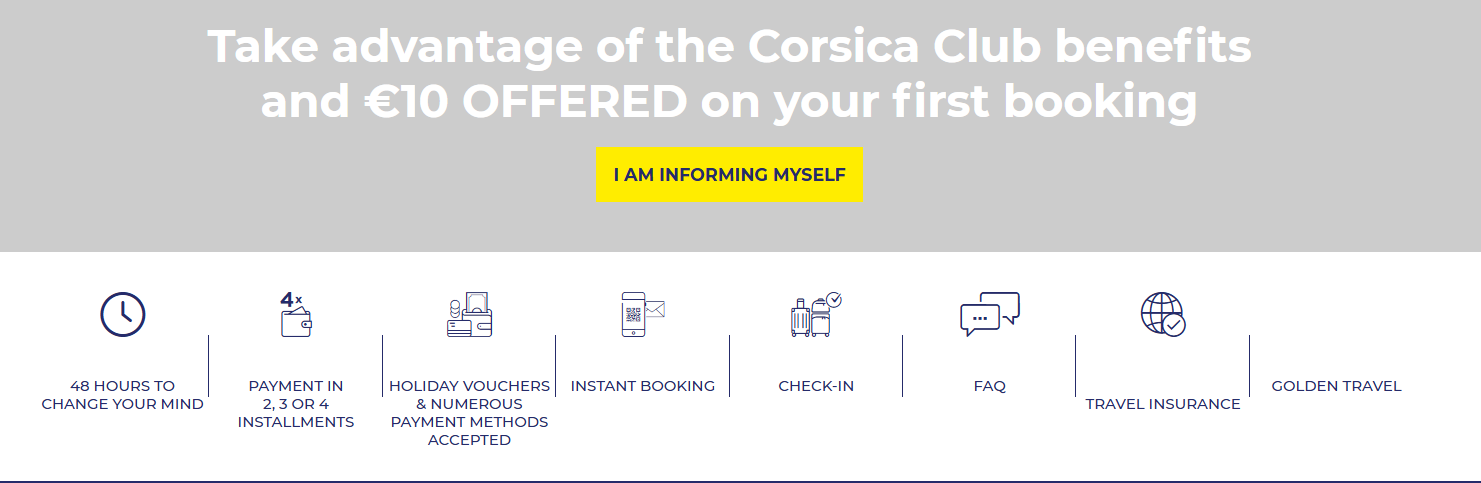This screenshot has height=483, width=1481.
Task: Open the Golden Travel link
Action: (x=1336, y=386)
